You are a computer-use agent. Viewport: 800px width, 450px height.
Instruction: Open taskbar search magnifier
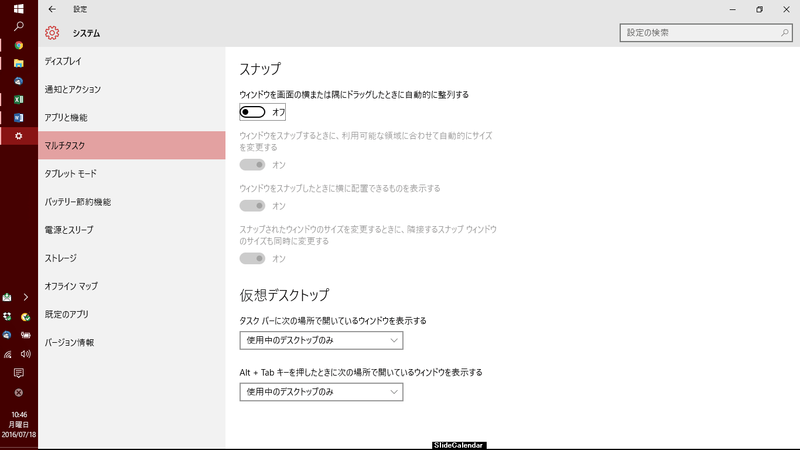(x=19, y=26)
